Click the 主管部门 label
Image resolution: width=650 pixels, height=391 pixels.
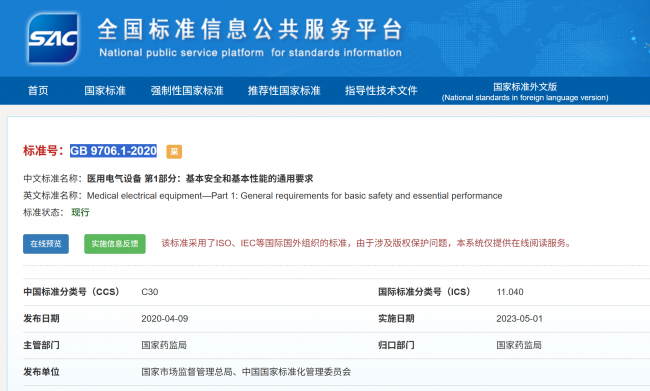[x=41, y=345]
